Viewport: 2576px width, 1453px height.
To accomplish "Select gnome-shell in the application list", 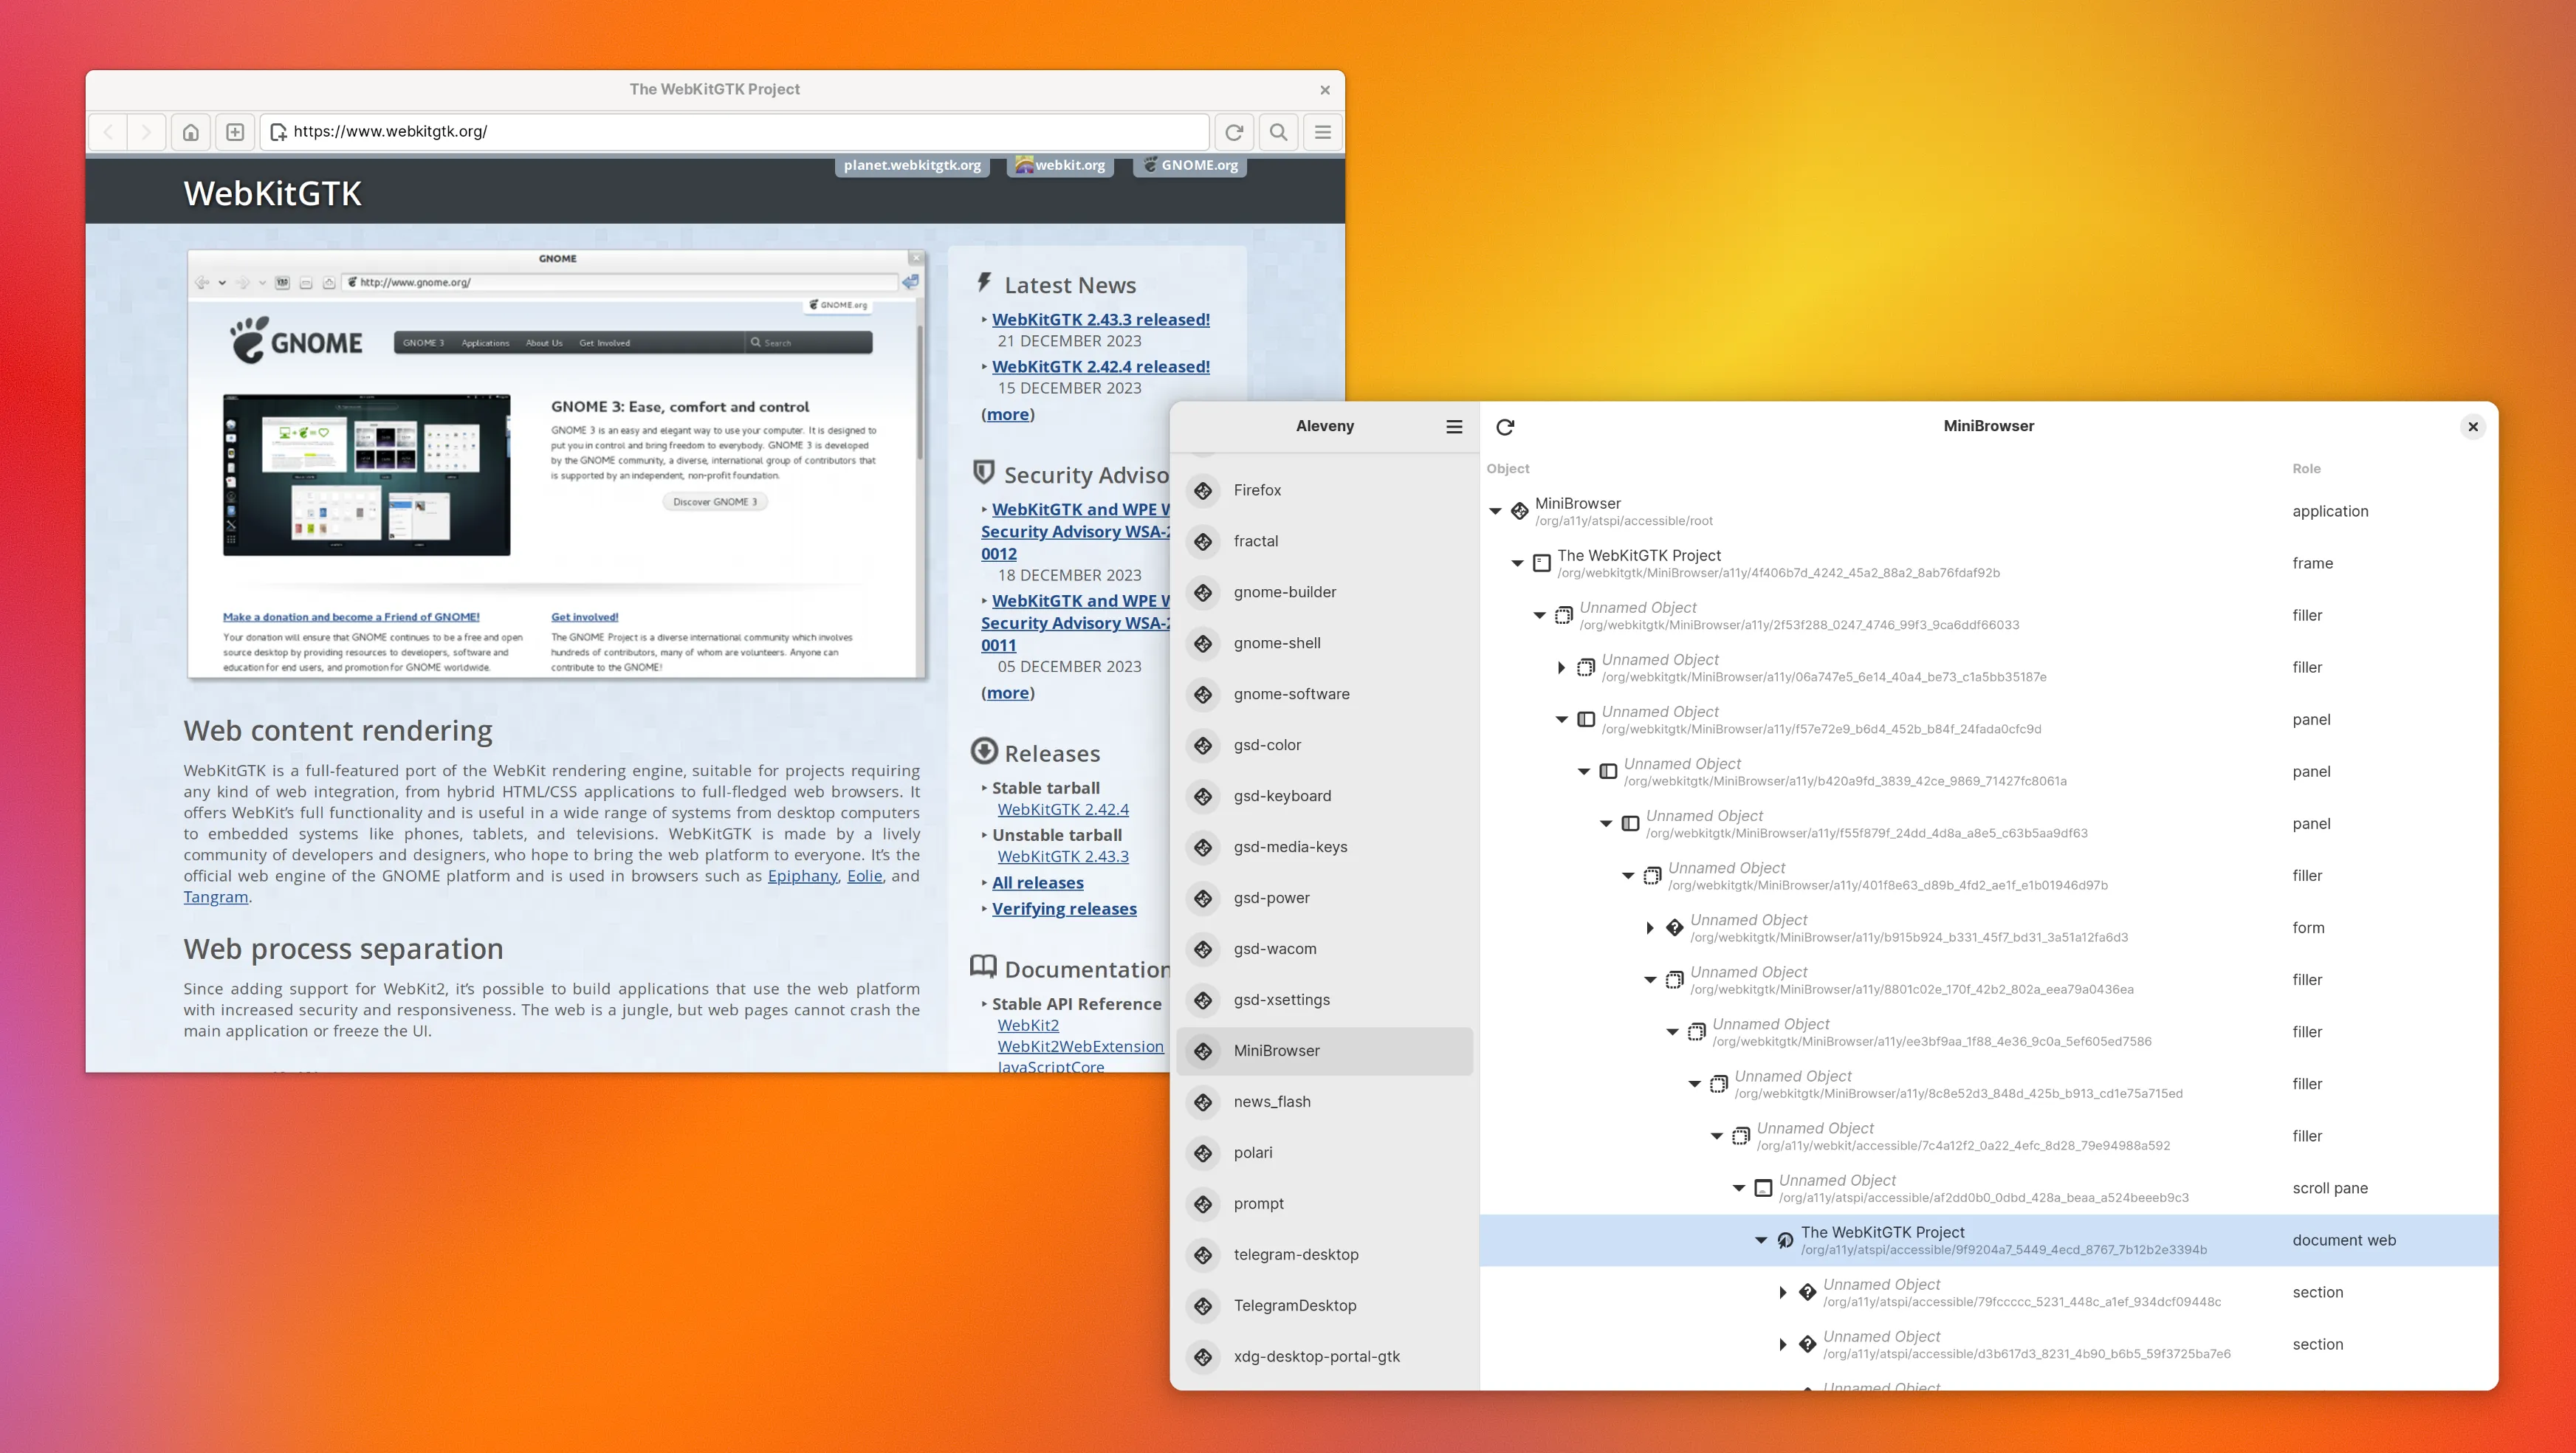I will click(x=1277, y=643).
